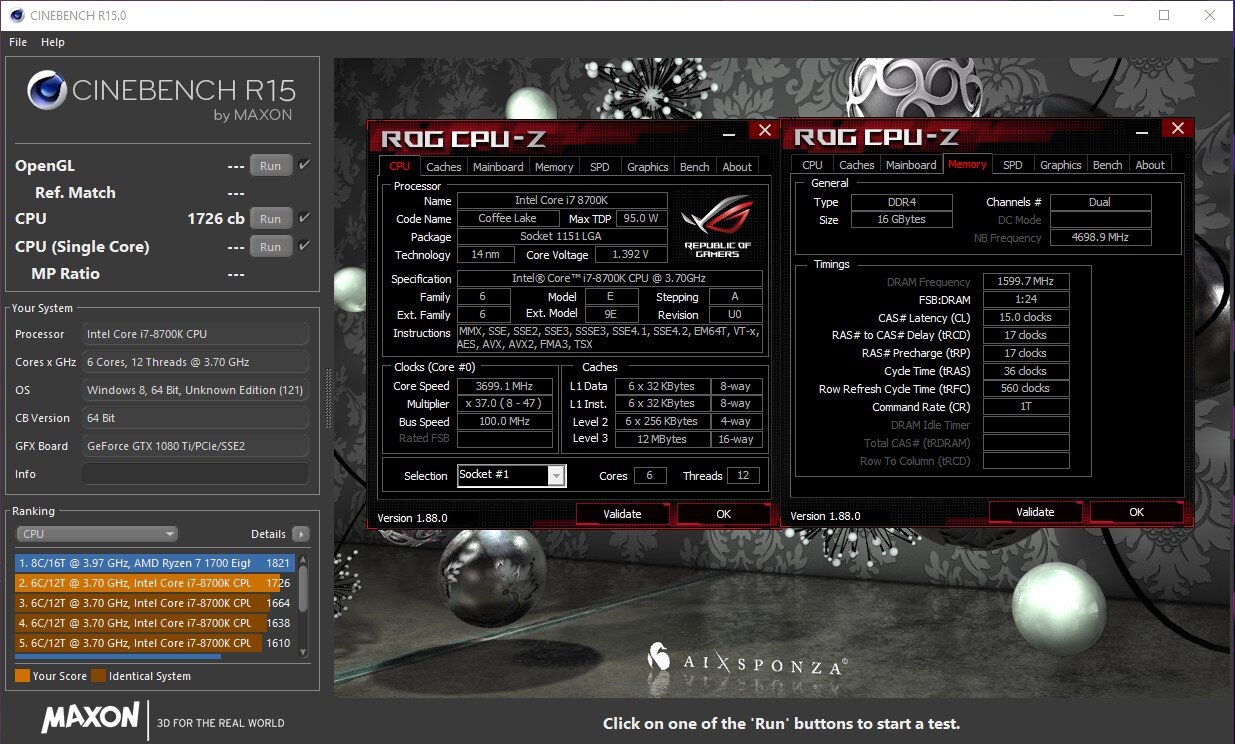Viewport: 1235px width, 744px height.
Task: Toggle the CPU test checkbox
Action: (x=305, y=217)
